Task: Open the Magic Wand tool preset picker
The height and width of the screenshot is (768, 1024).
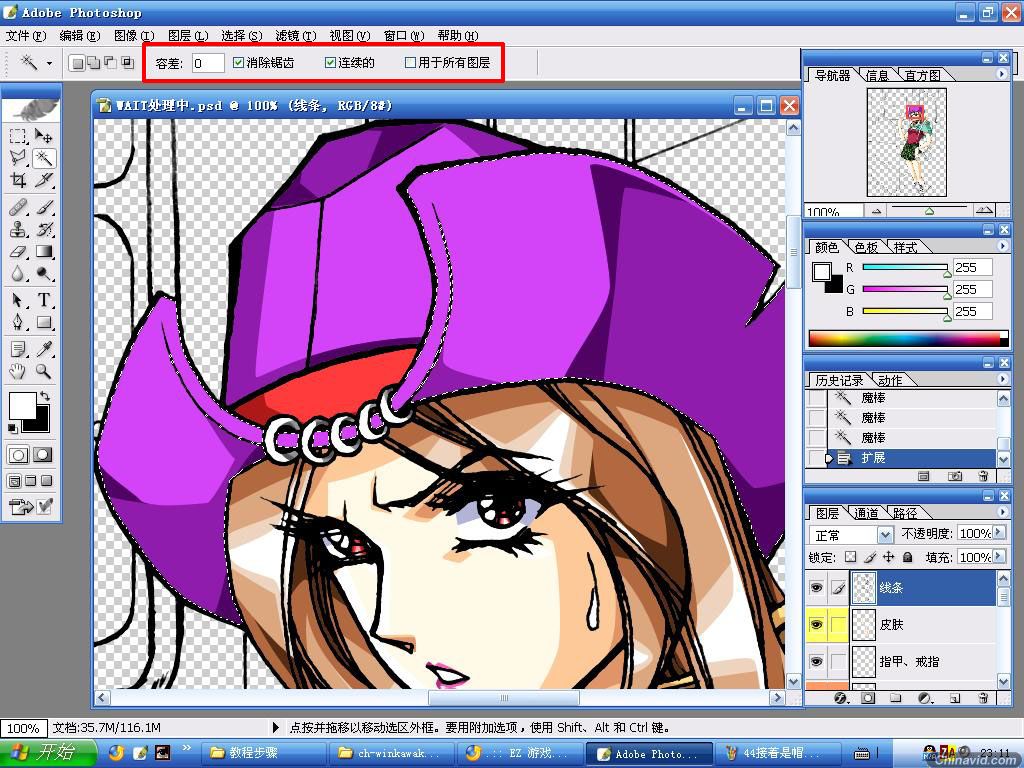Action: (x=50, y=63)
